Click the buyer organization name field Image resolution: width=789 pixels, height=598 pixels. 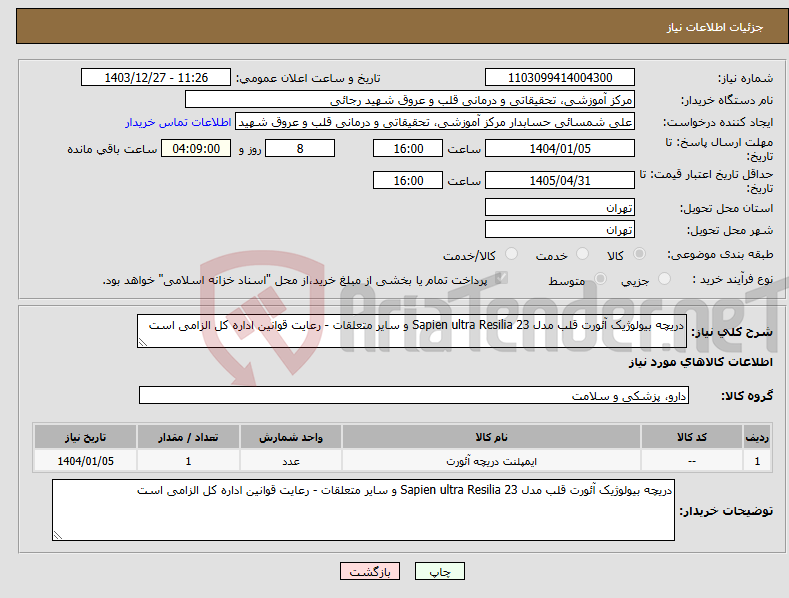click(410, 100)
